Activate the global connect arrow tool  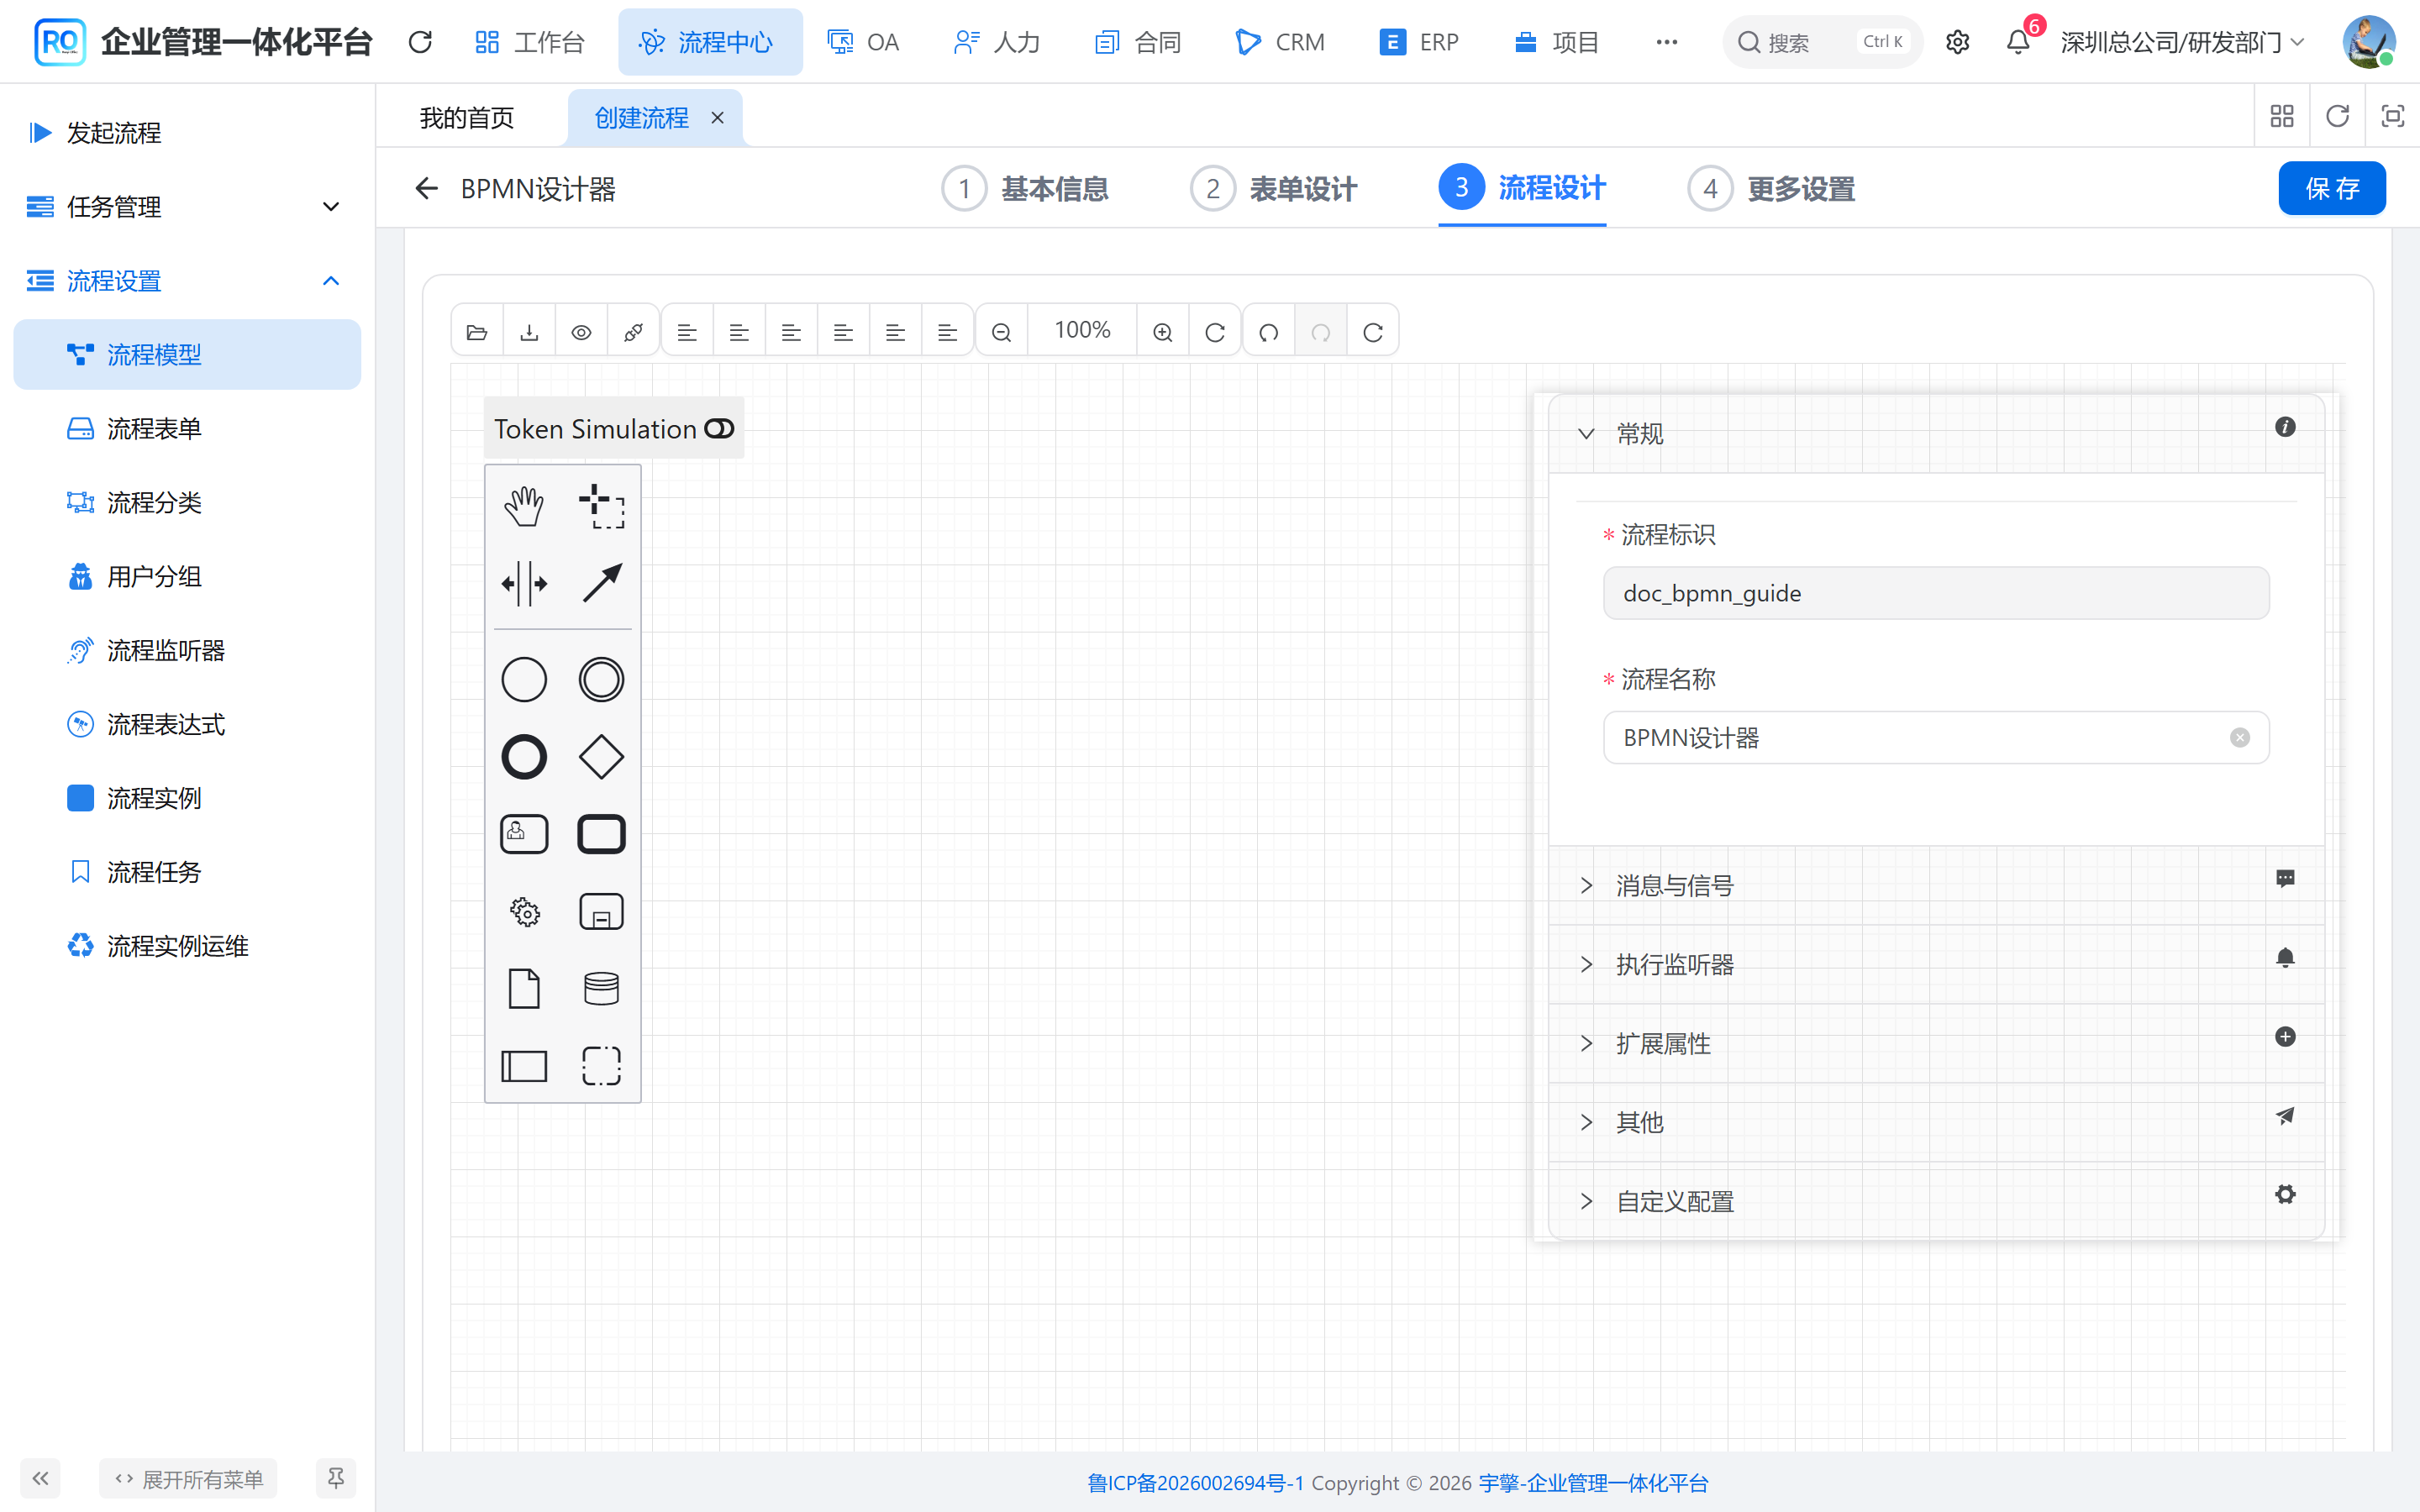[x=601, y=583]
